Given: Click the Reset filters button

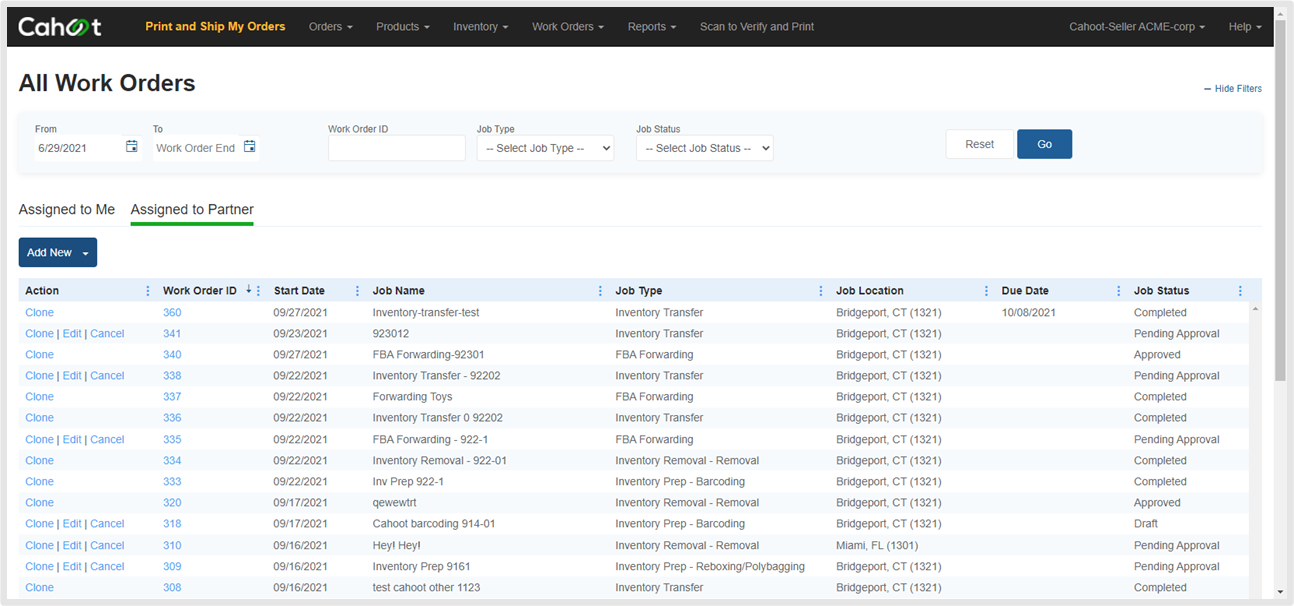Looking at the screenshot, I should 980,144.
